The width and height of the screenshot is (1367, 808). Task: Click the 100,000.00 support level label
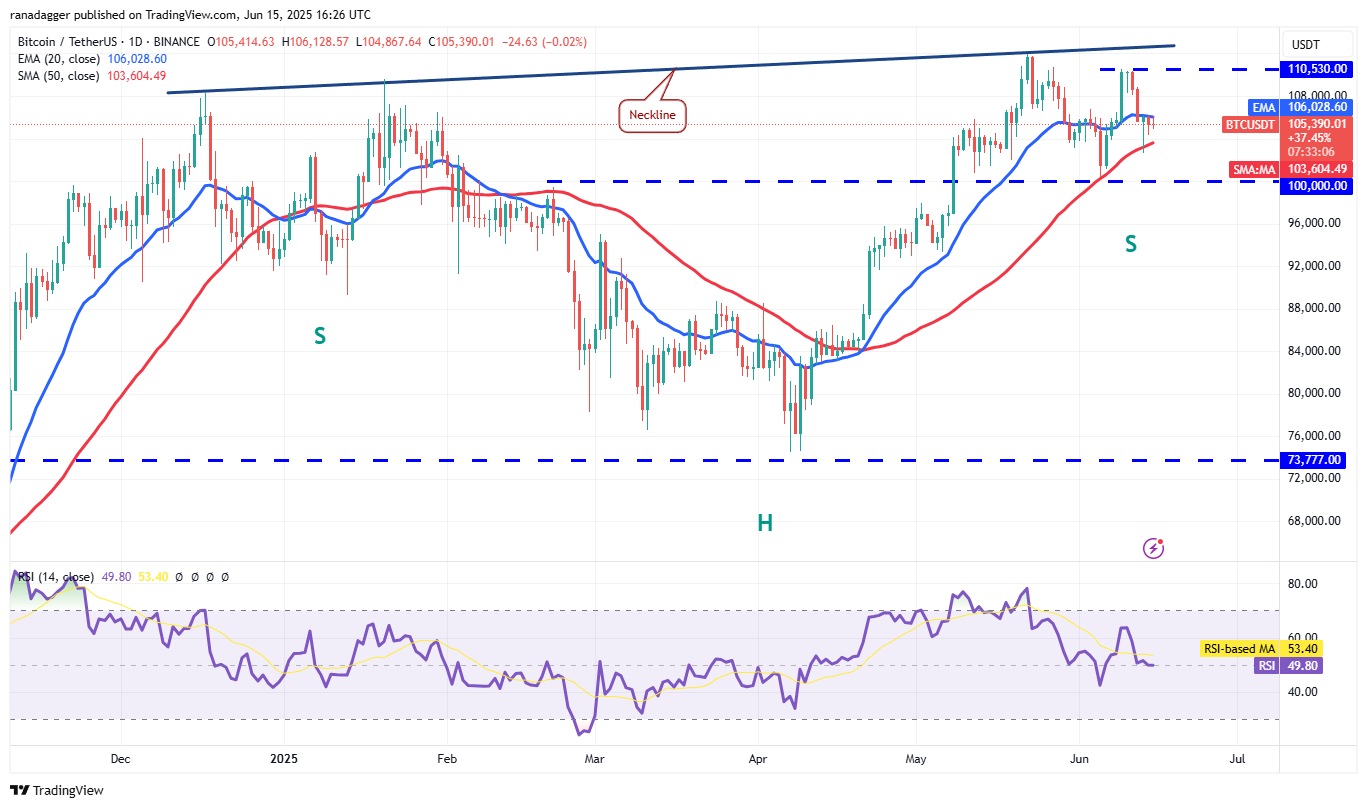pos(1314,186)
